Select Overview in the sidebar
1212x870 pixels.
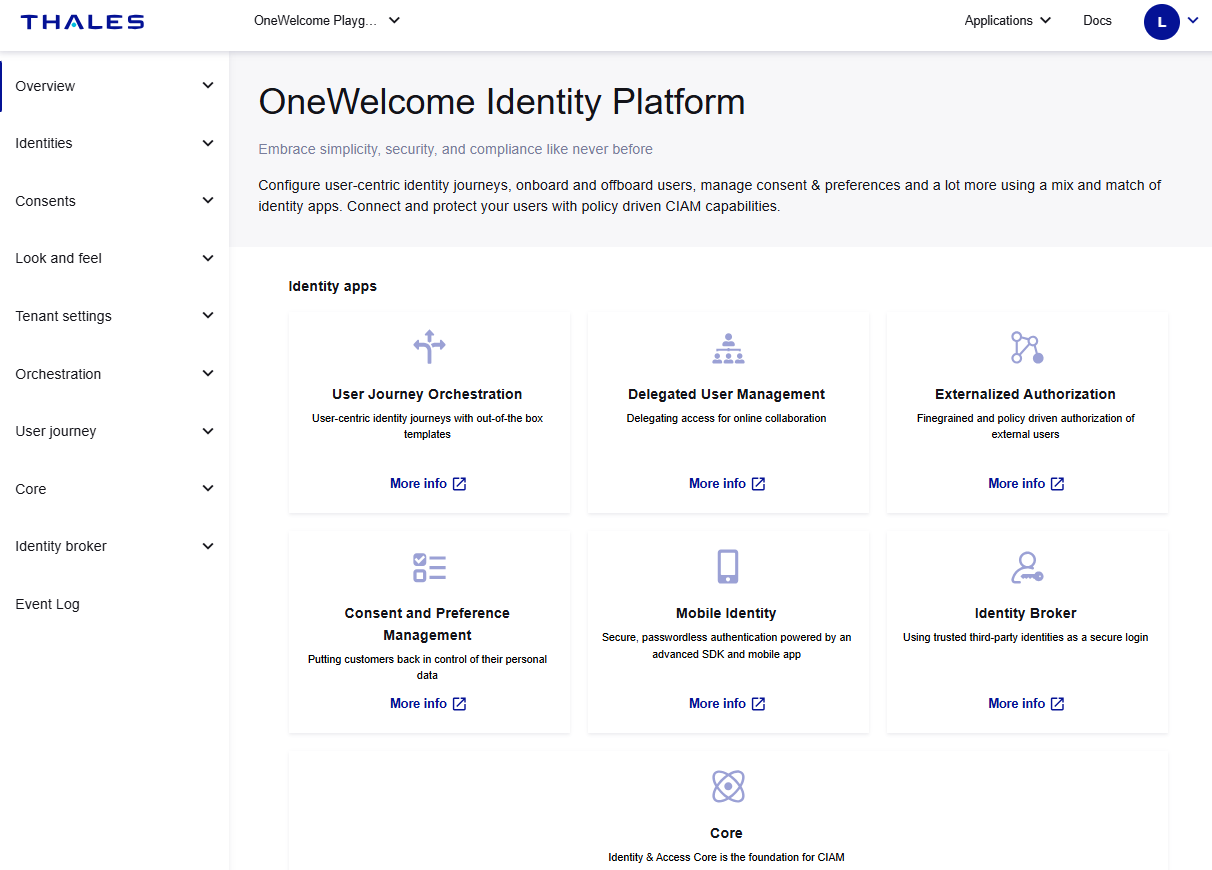coord(45,86)
